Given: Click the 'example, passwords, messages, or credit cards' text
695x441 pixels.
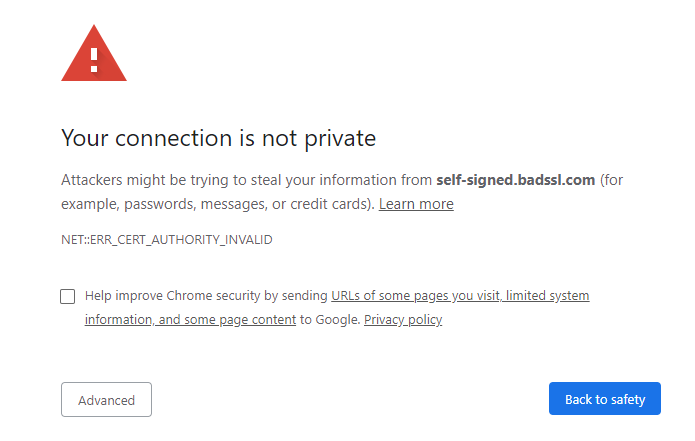Looking at the screenshot, I should pyautogui.click(x=218, y=204).
